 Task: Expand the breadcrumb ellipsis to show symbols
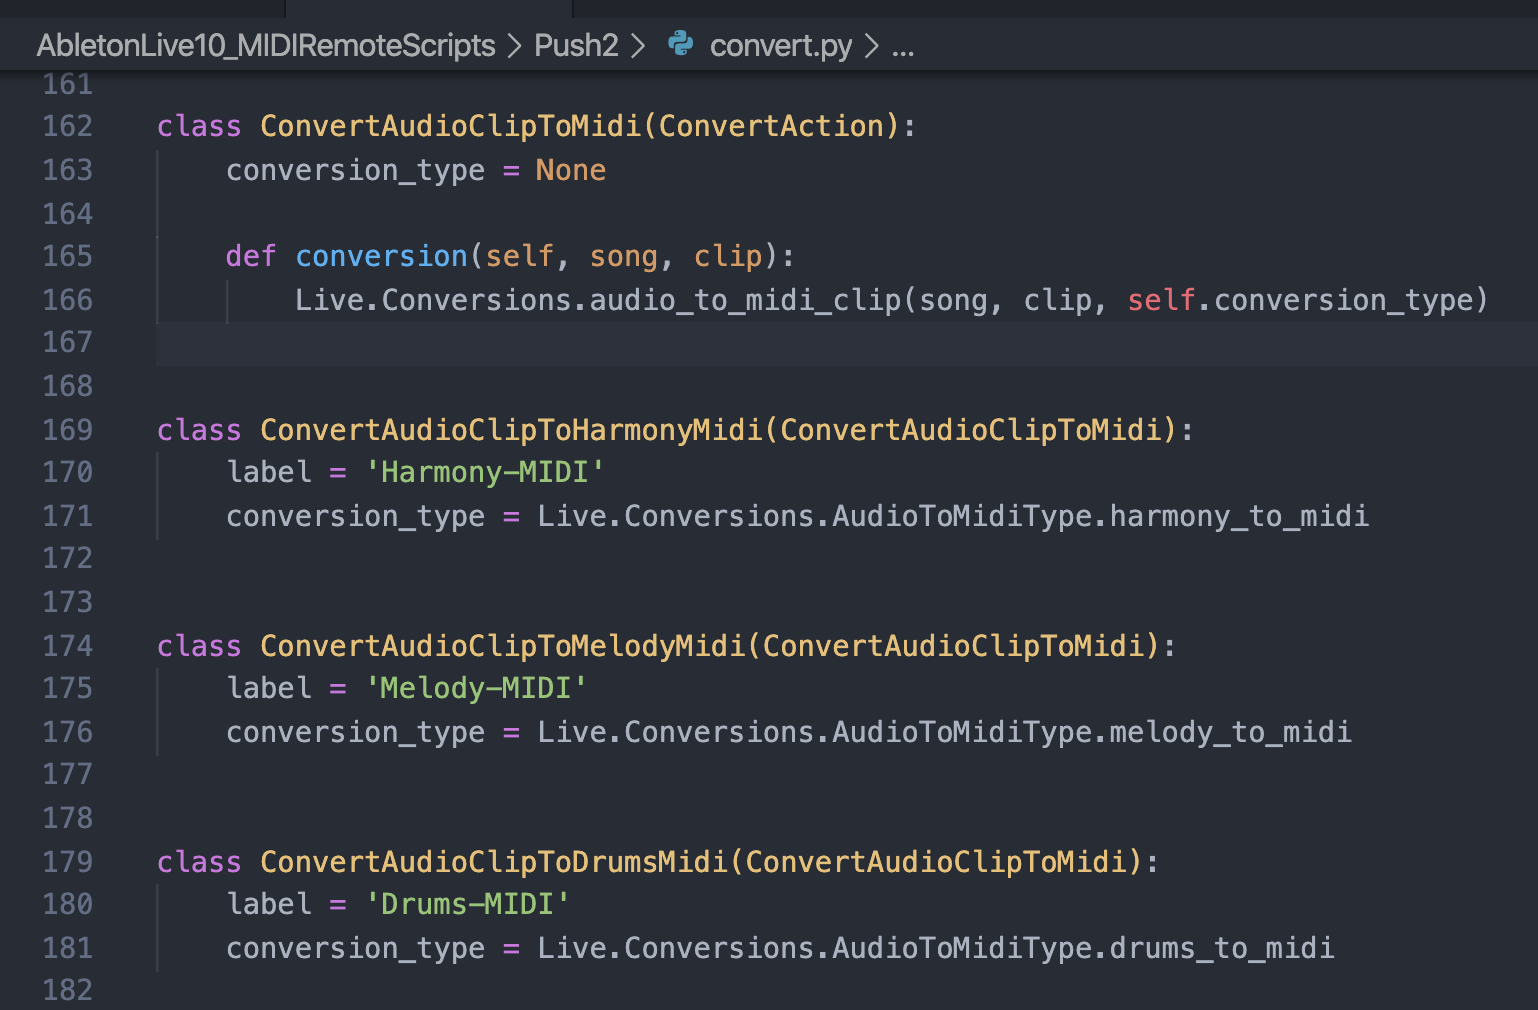point(905,47)
